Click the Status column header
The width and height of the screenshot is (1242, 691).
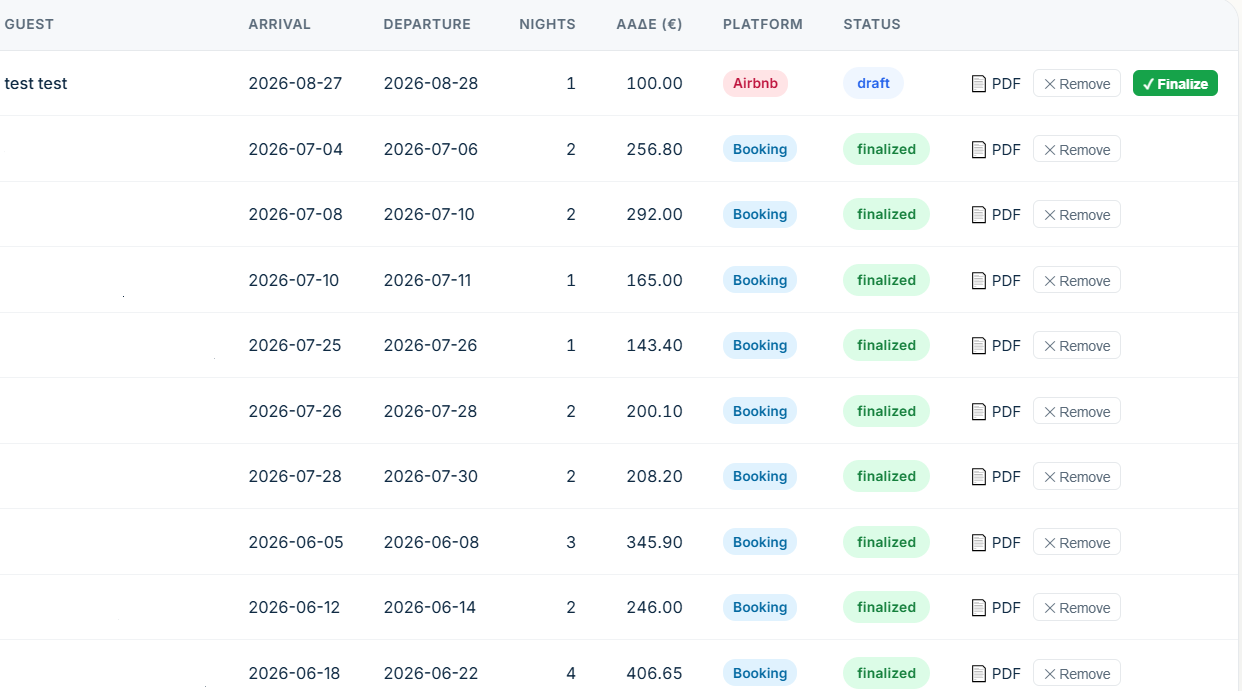point(872,24)
